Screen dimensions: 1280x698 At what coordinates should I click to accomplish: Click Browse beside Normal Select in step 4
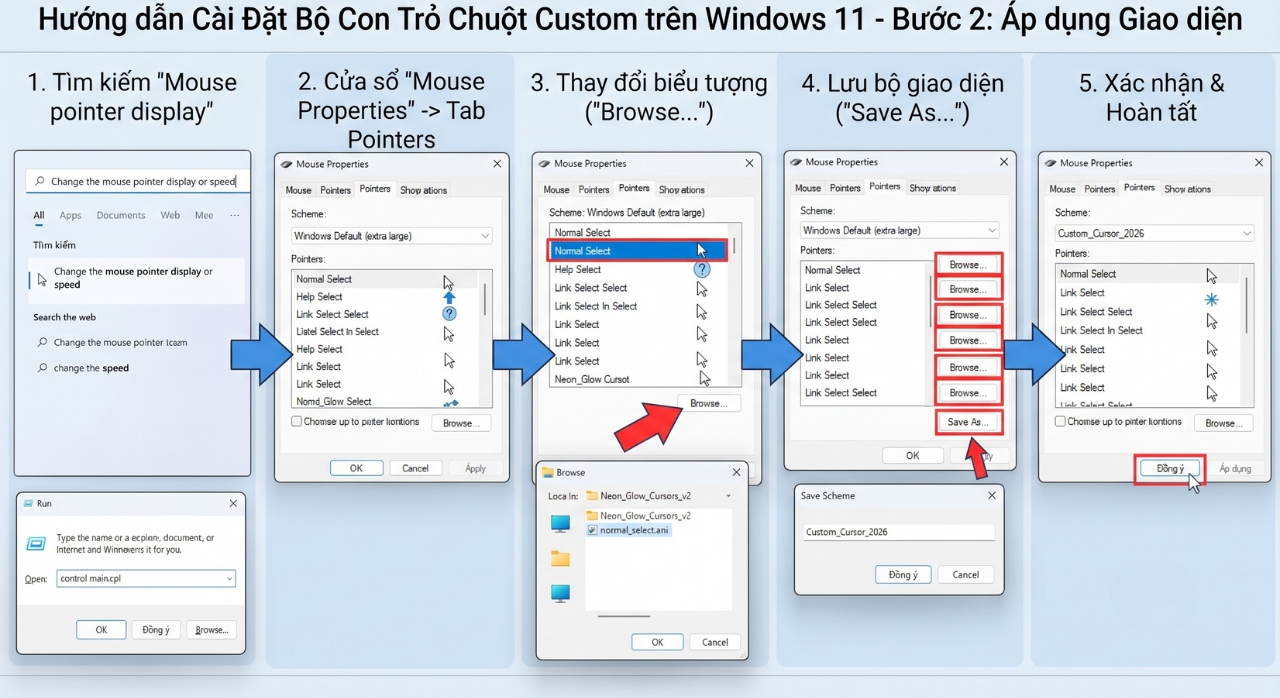click(x=968, y=265)
